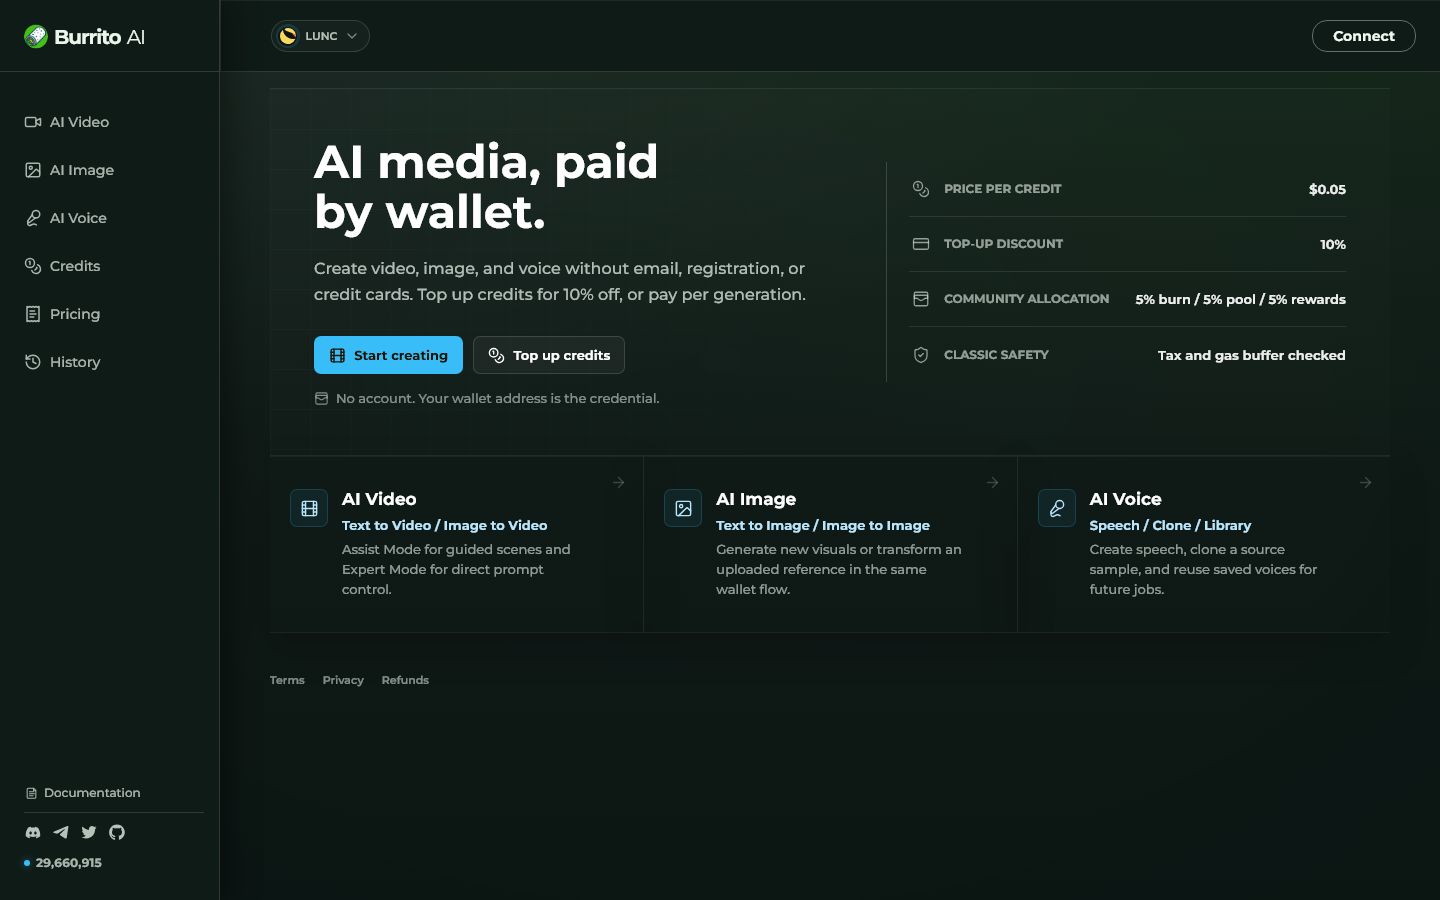
Task: Click the Refunds footer link
Action: pos(405,680)
